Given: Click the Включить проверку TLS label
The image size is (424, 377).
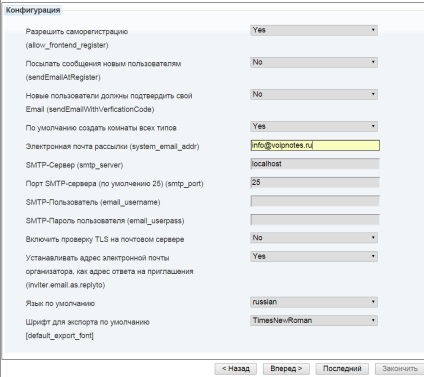Looking at the screenshot, I should [x=105, y=239].
